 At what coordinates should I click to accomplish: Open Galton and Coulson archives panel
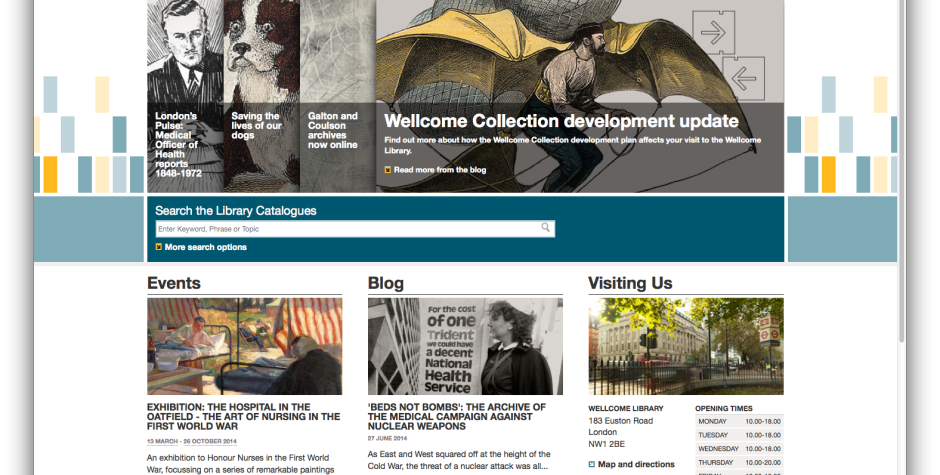click(338, 96)
